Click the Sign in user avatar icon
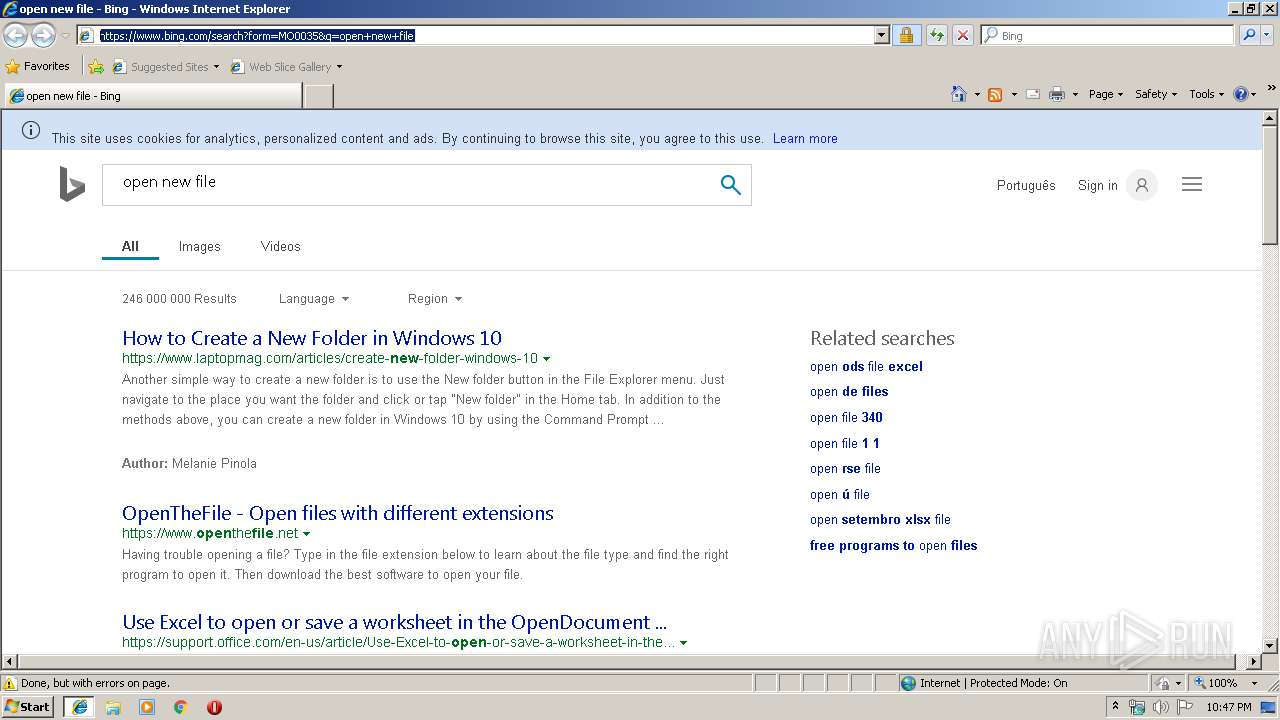The height and width of the screenshot is (720, 1280). pos(1141,185)
